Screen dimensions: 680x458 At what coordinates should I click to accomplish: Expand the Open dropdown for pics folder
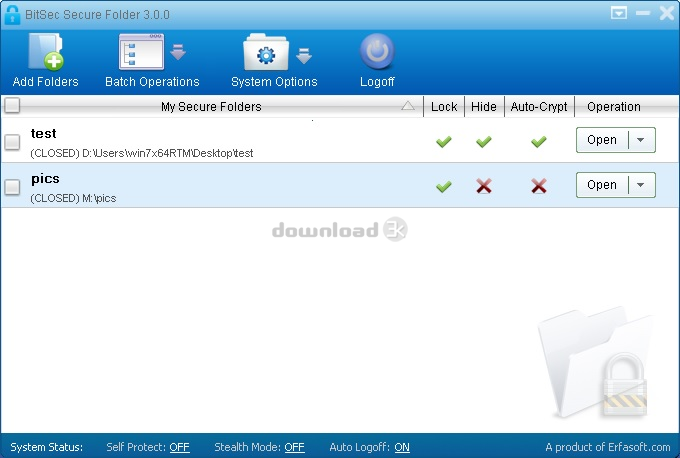[x=641, y=185]
